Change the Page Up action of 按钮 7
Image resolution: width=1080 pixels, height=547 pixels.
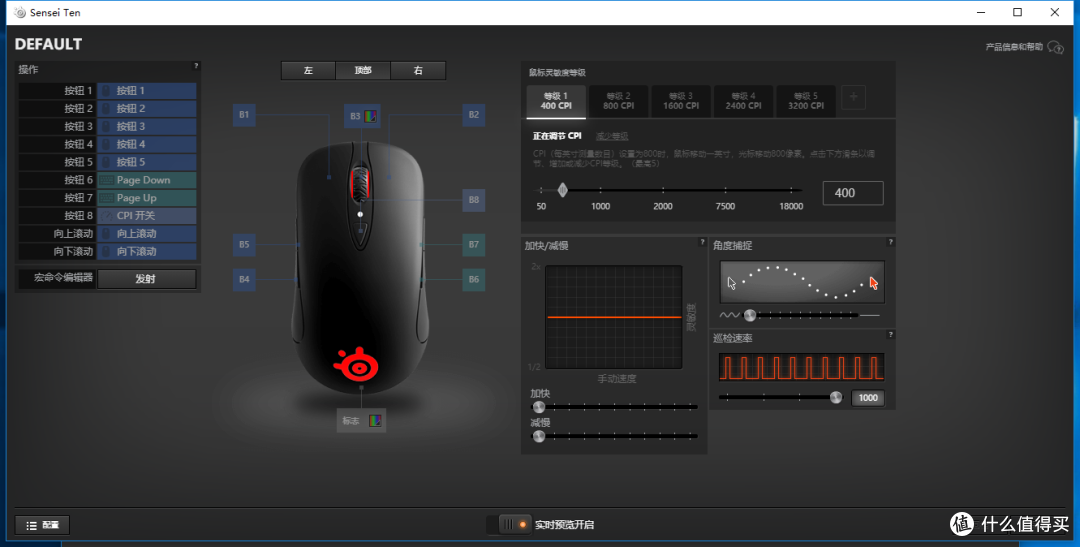[x=147, y=198]
